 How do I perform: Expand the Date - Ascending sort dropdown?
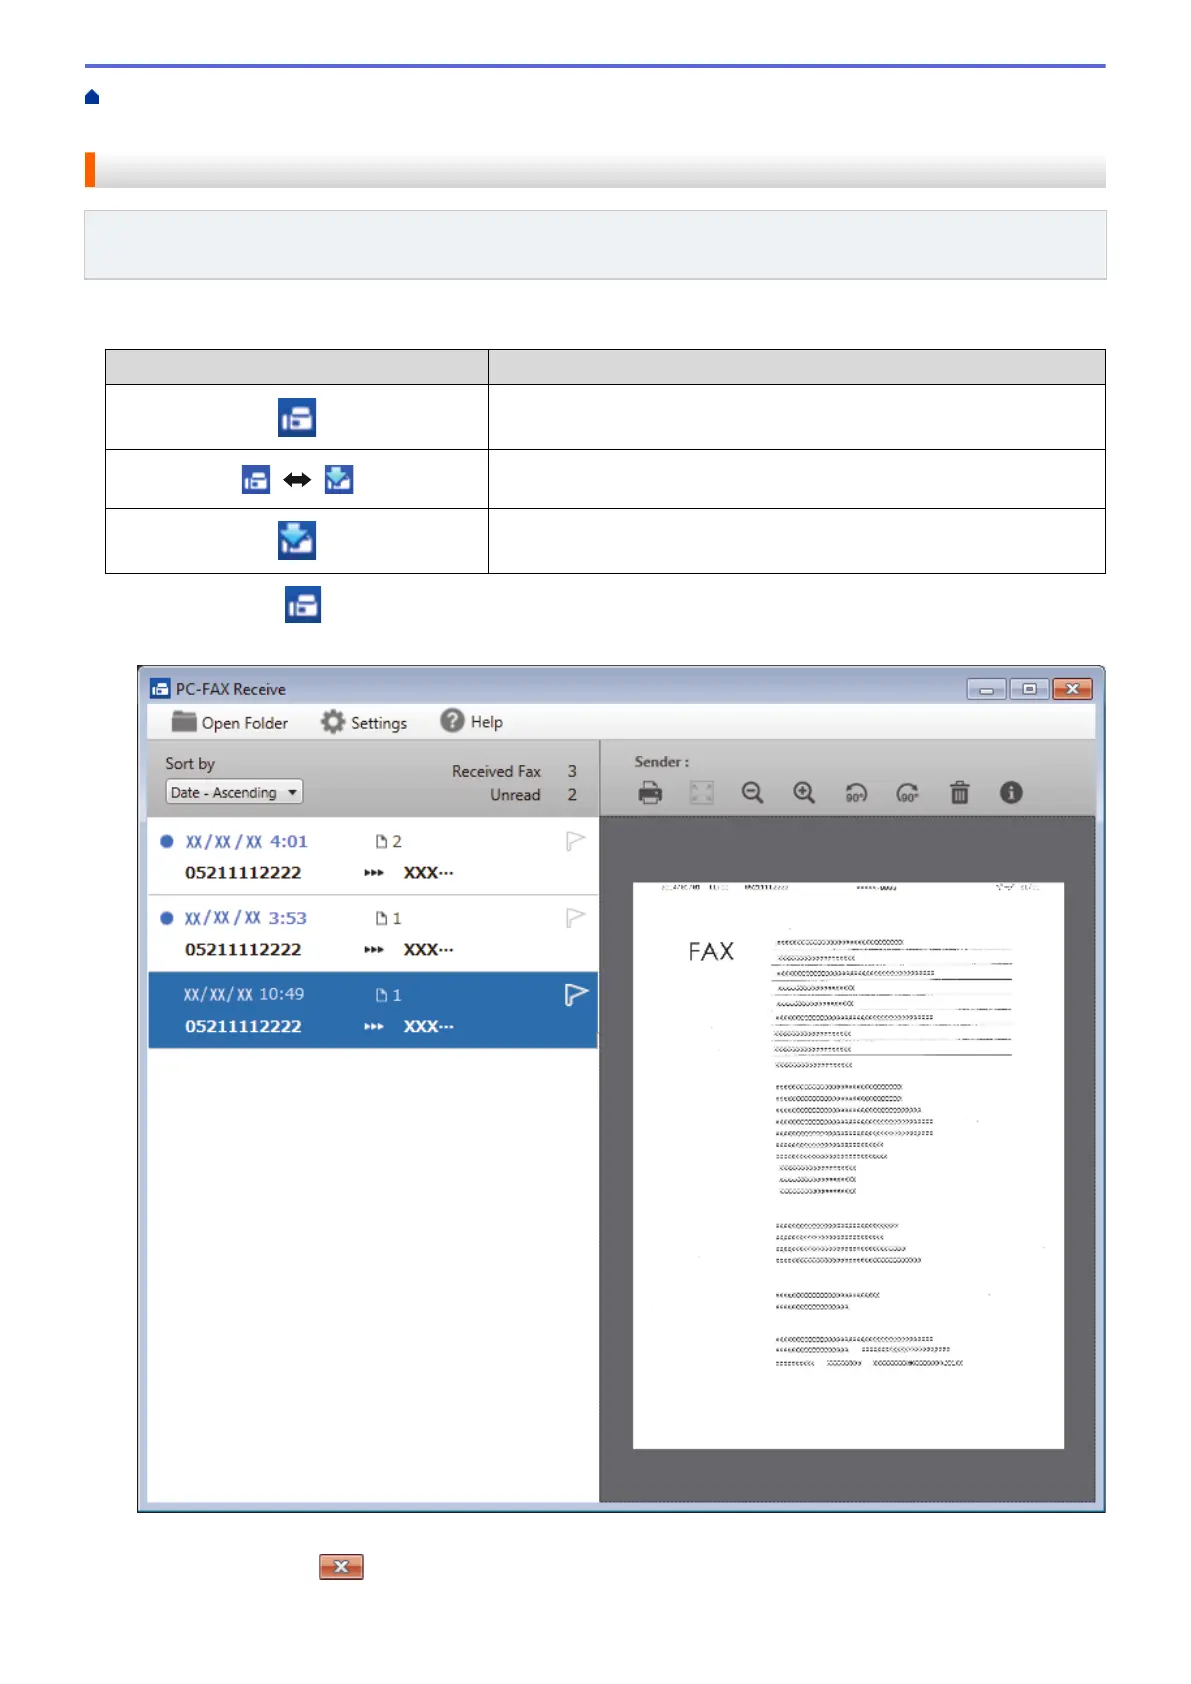click(x=234, y=792)
